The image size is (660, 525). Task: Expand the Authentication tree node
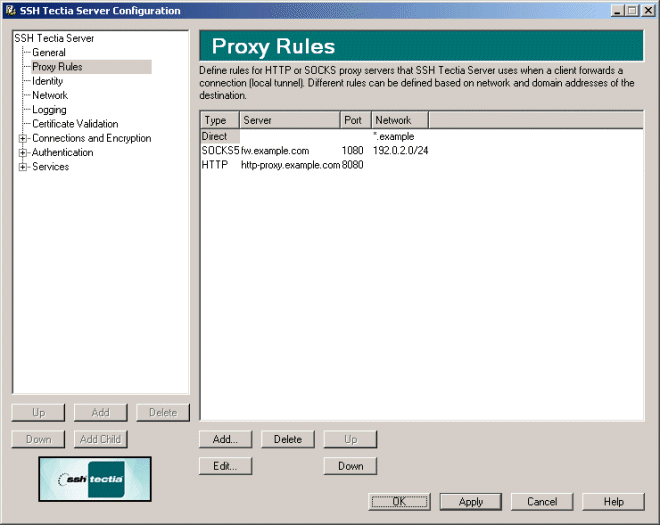[x=23, y=152]
